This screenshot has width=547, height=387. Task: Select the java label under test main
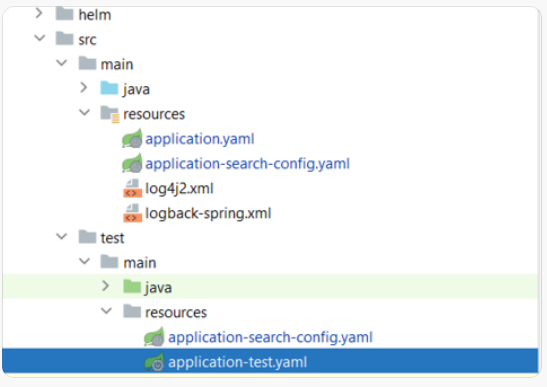[158, 288]
